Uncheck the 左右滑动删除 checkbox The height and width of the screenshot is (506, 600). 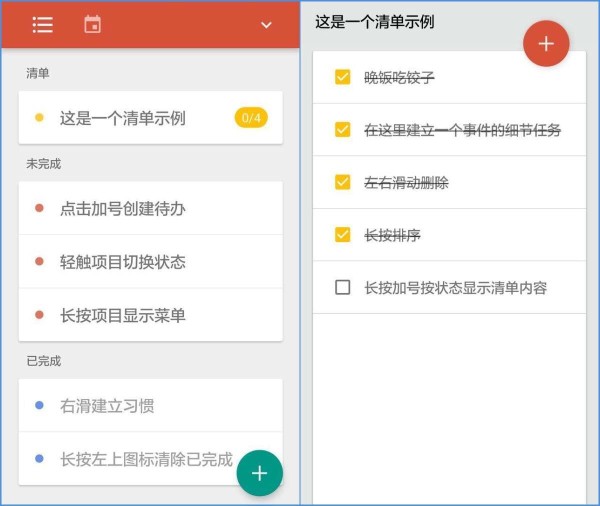(x=342, y=182)
